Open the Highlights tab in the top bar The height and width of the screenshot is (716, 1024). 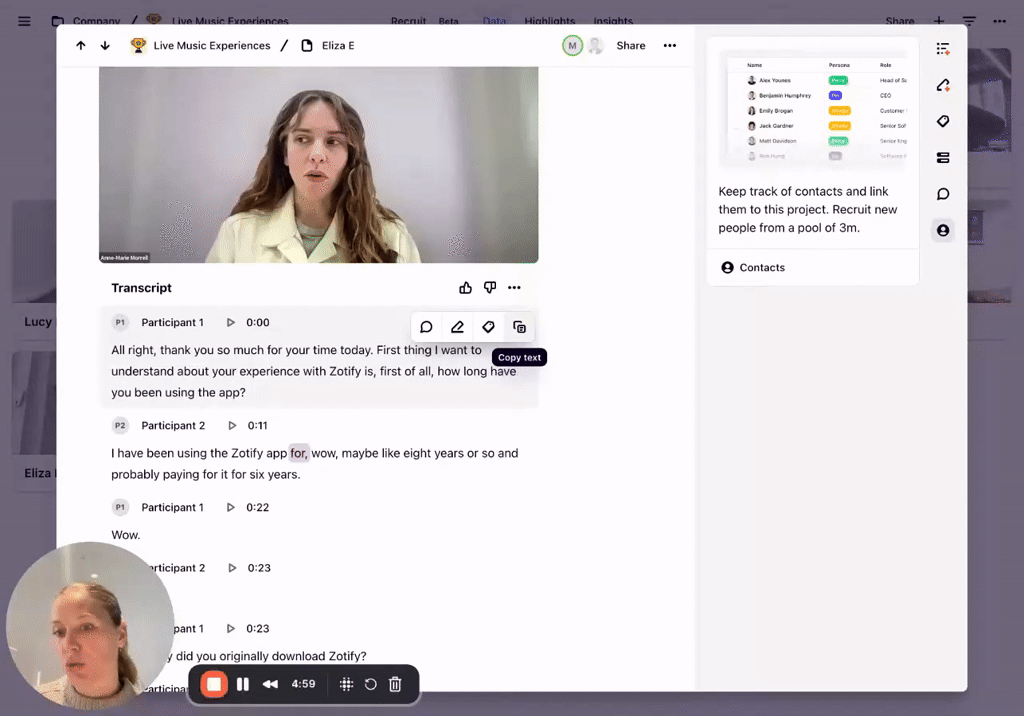[549, 21]
